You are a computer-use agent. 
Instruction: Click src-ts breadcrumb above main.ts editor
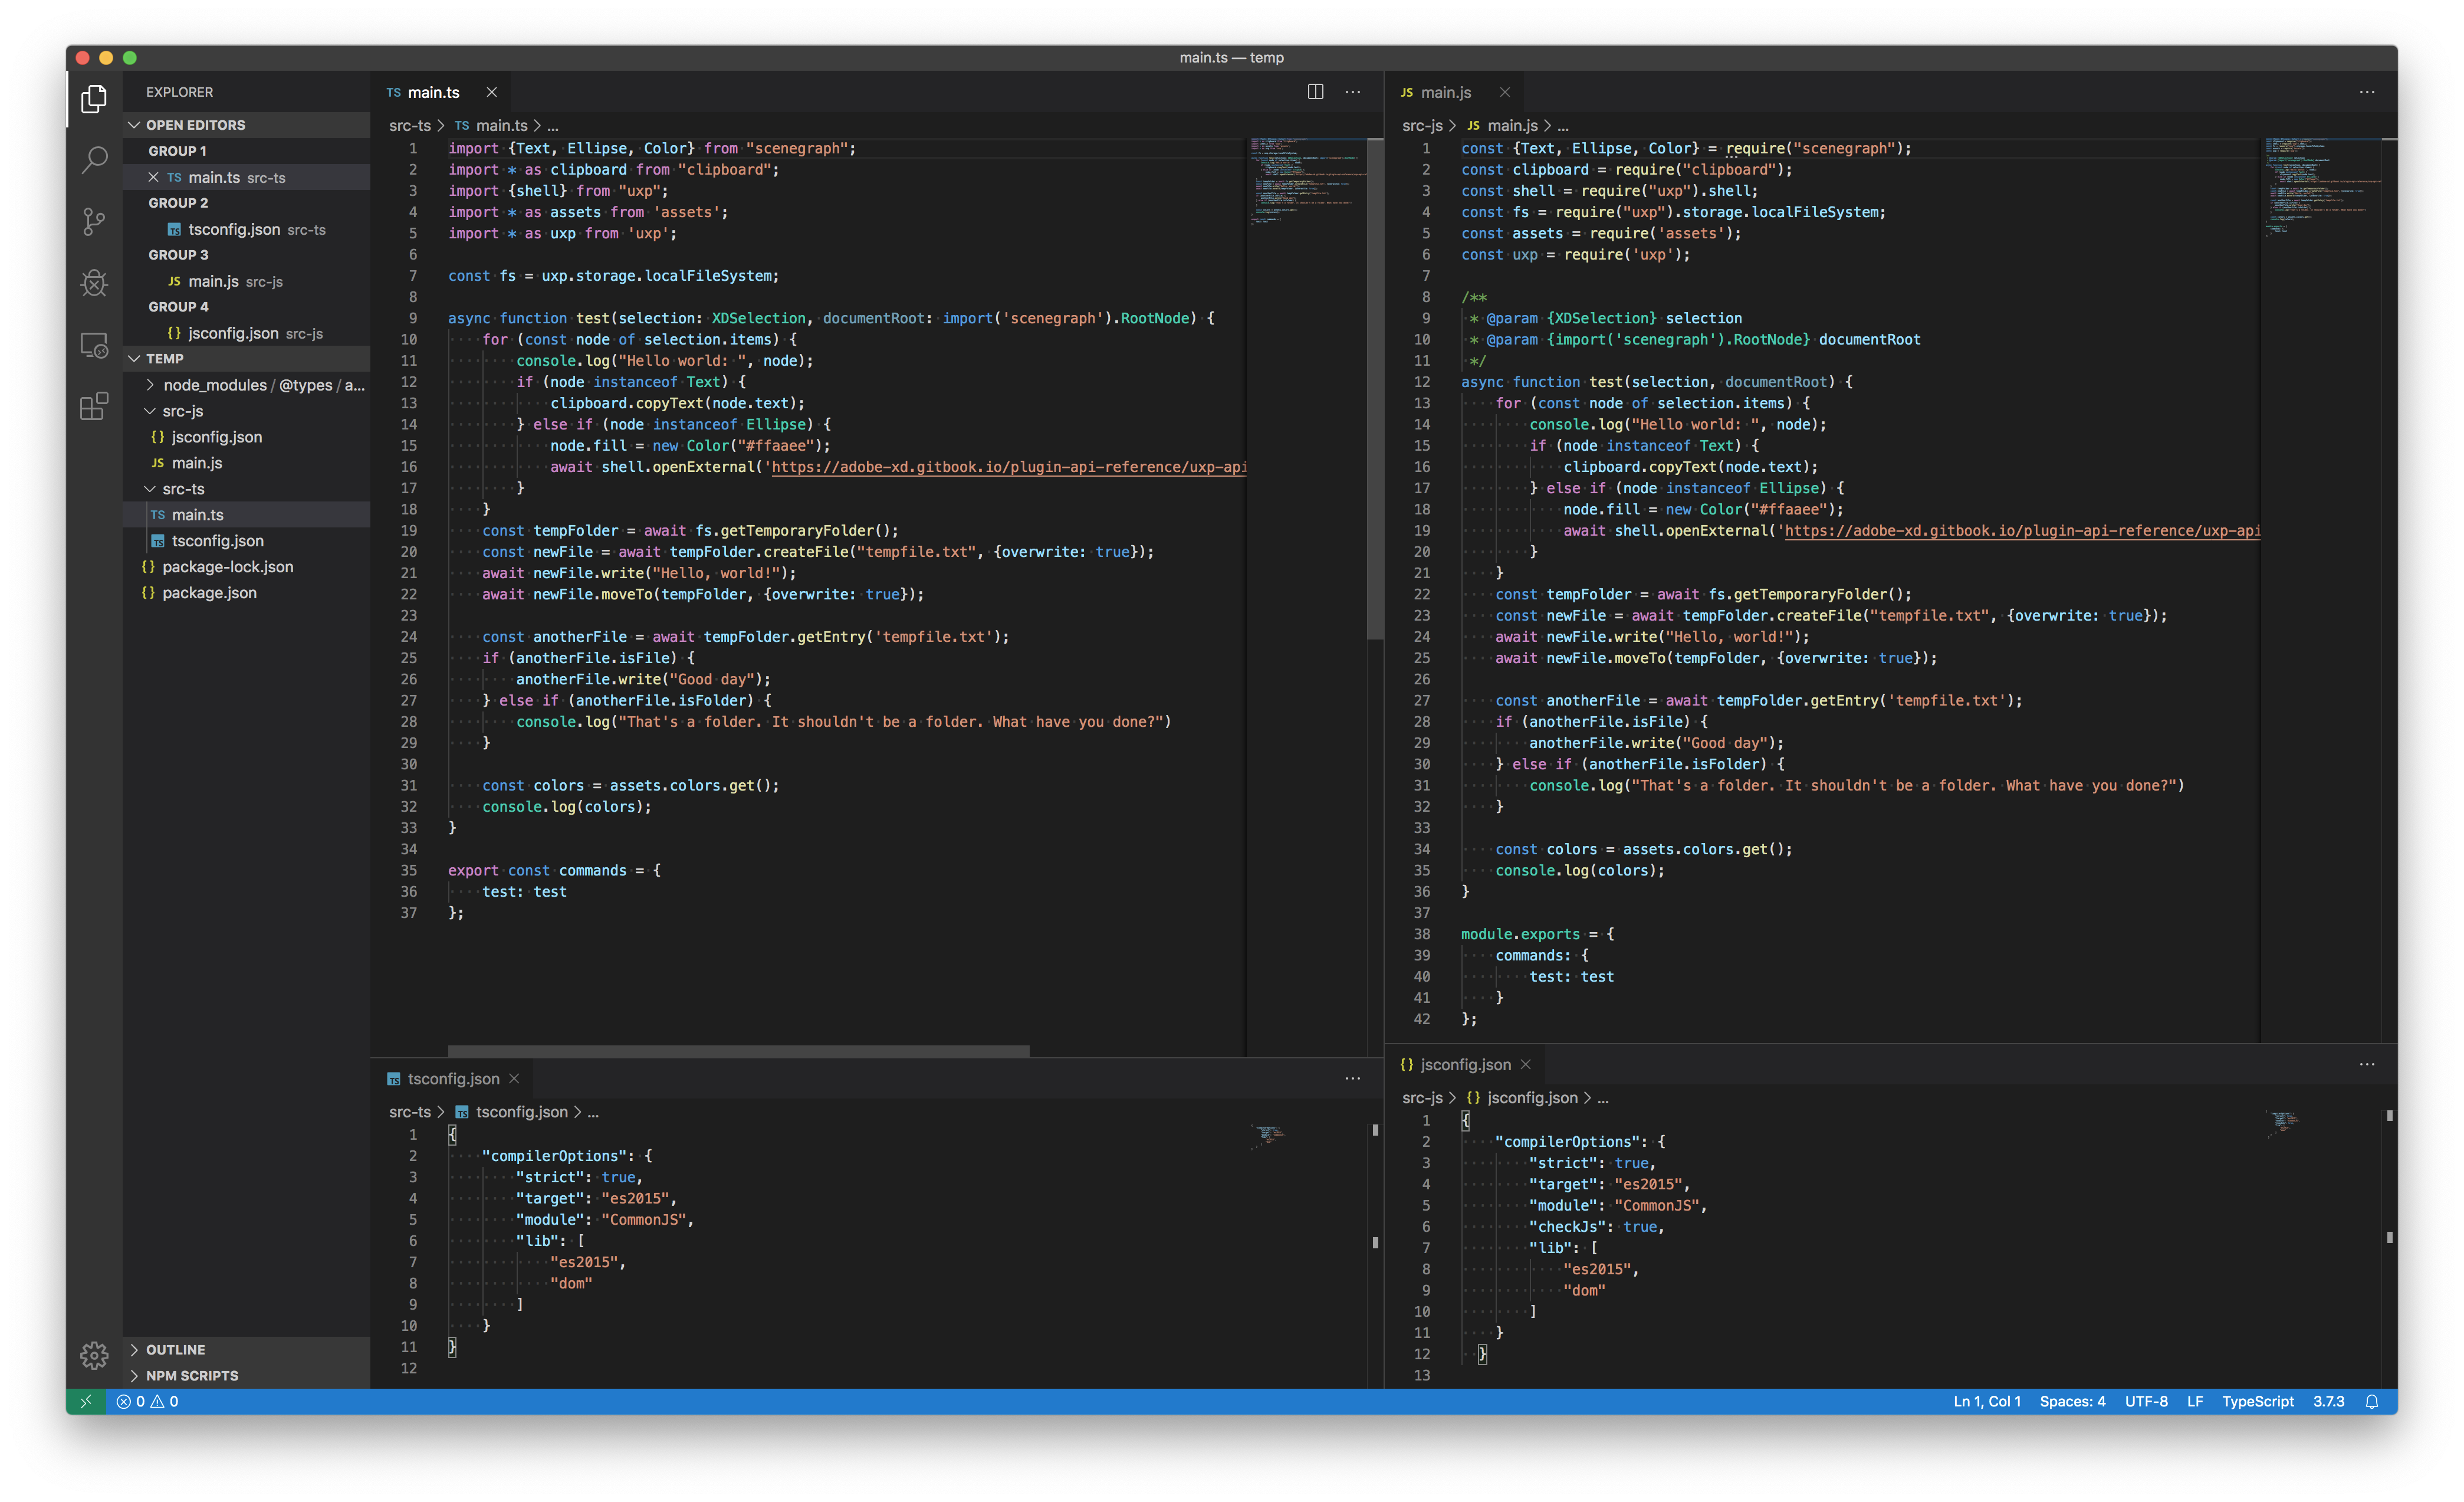pyautogui.click(x=410, y=125)
